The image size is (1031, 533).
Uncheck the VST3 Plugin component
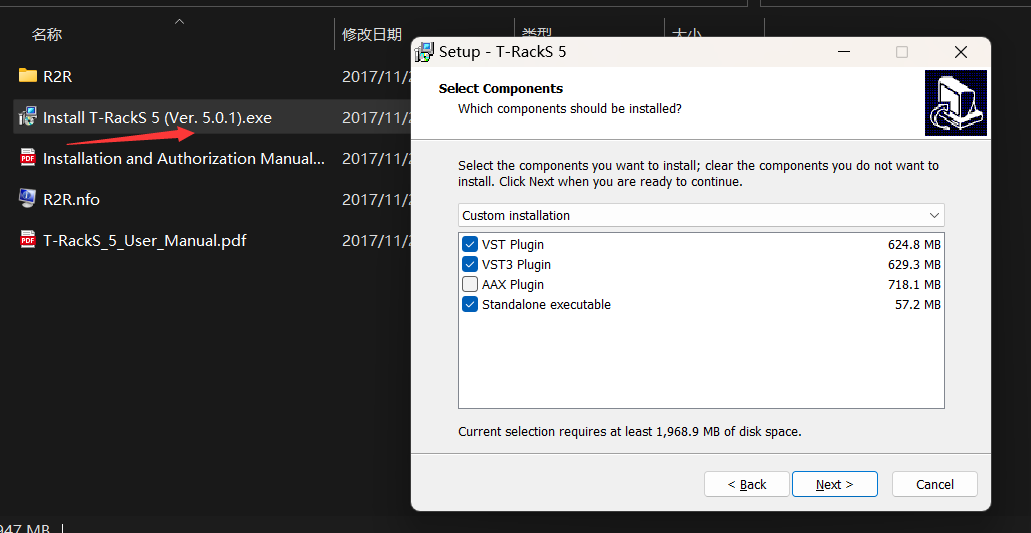pos(470,265)
